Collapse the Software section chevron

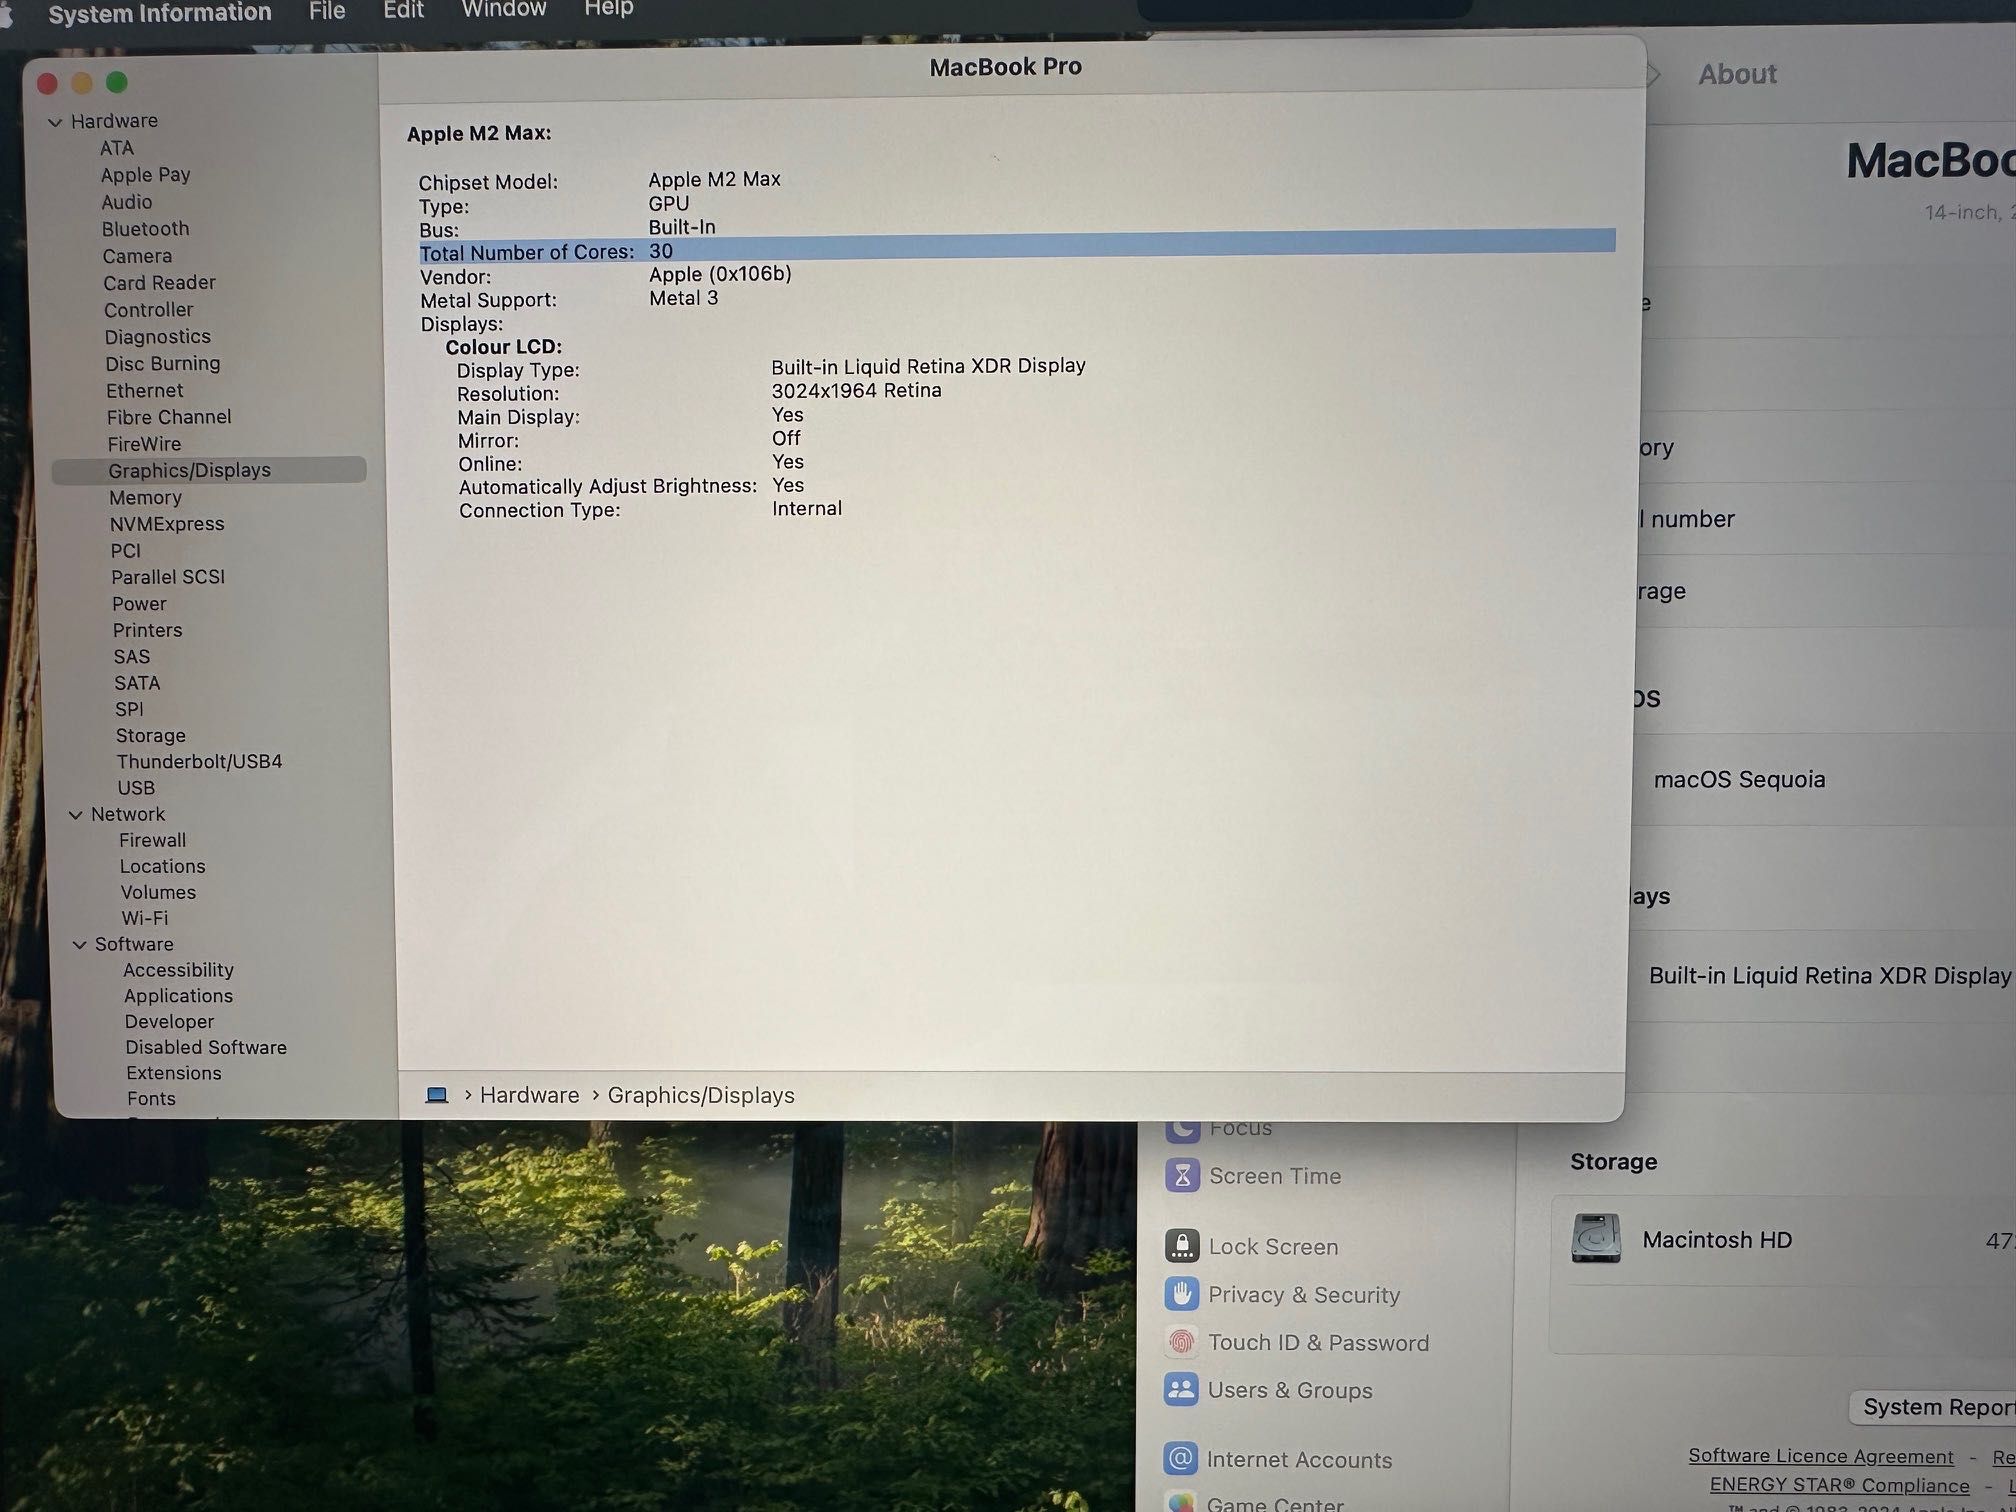point(79,945)
